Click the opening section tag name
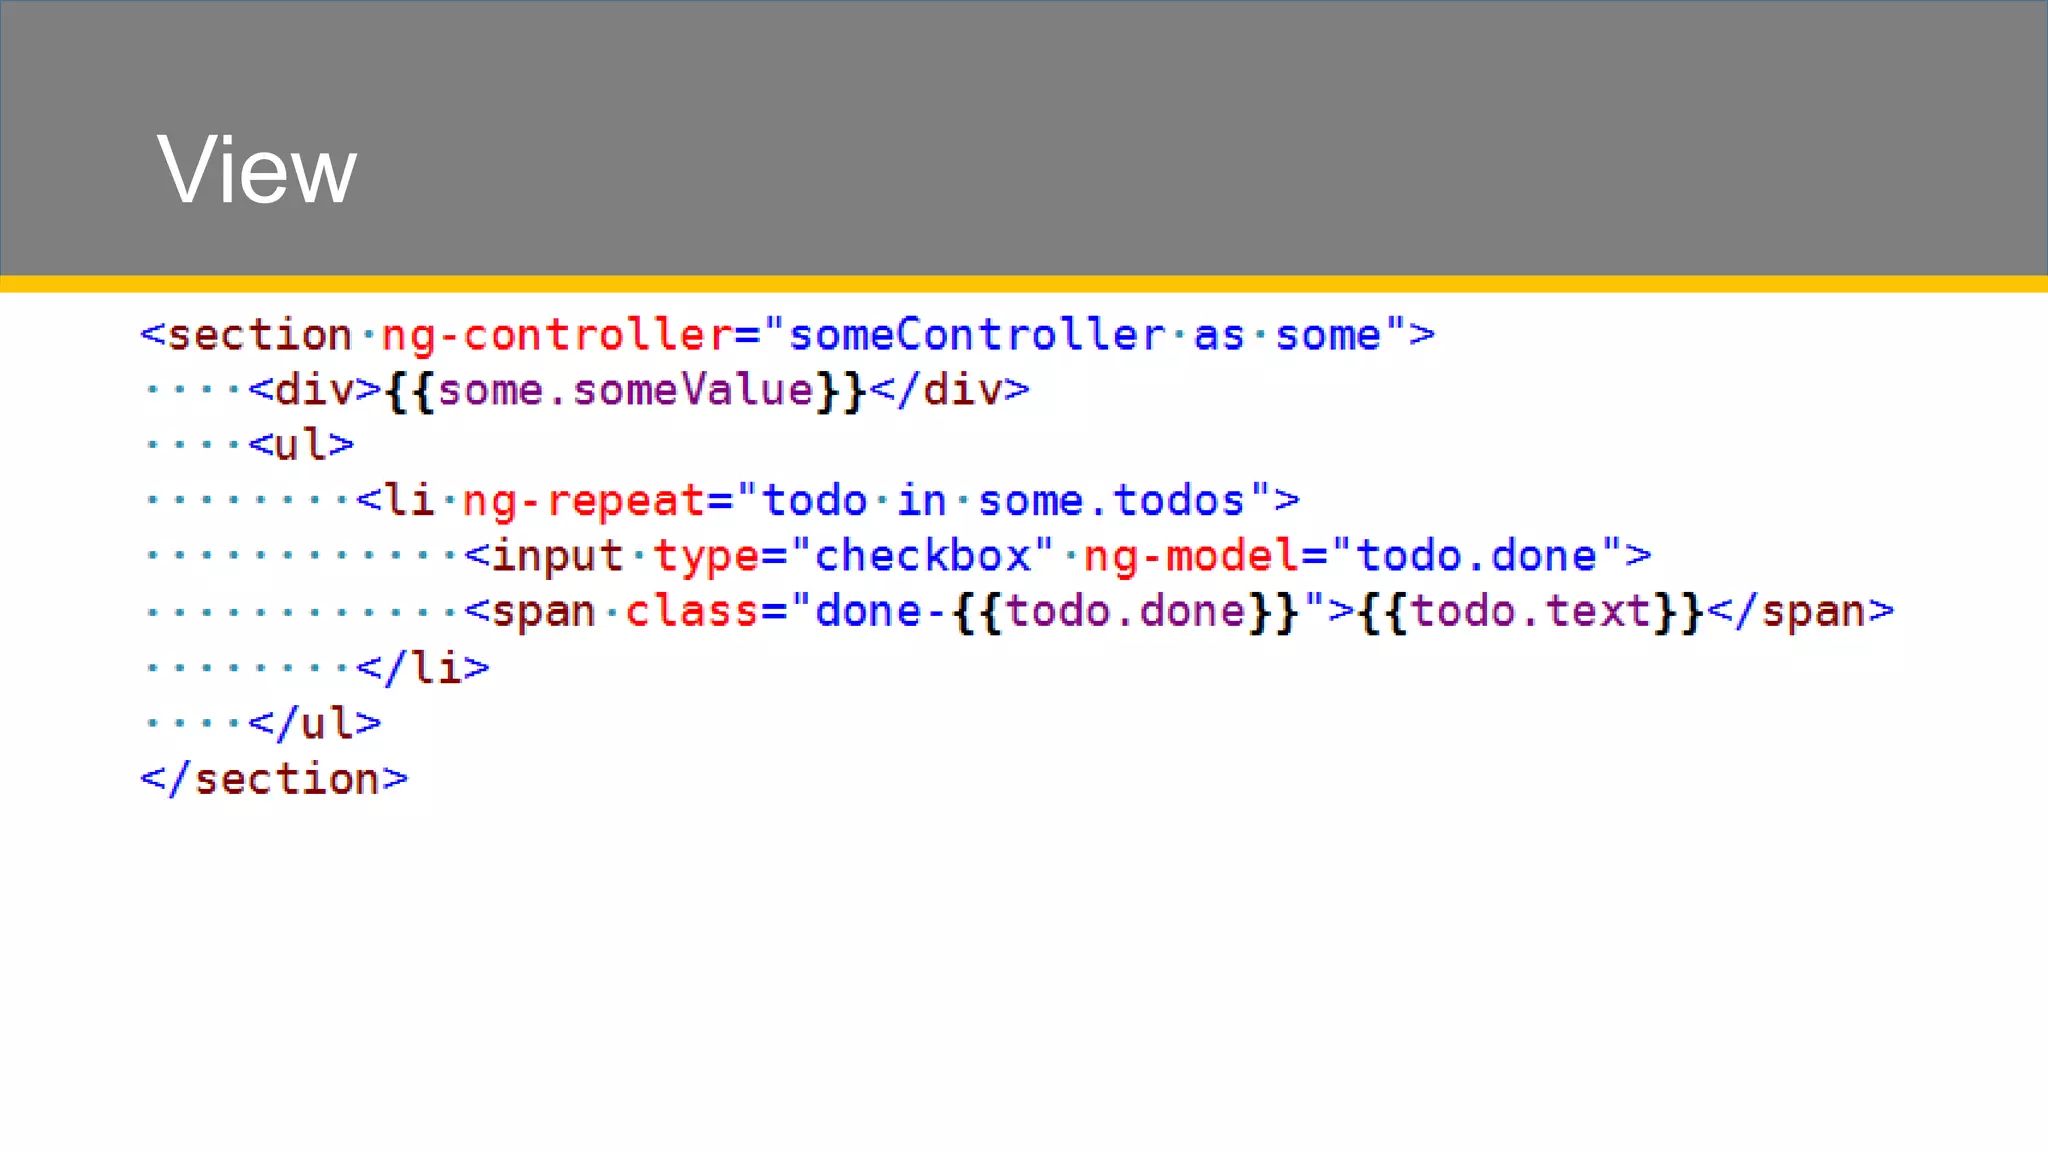Viewport: 2048px width, 1152px height. pyautogui.click(x=259, y=335)
